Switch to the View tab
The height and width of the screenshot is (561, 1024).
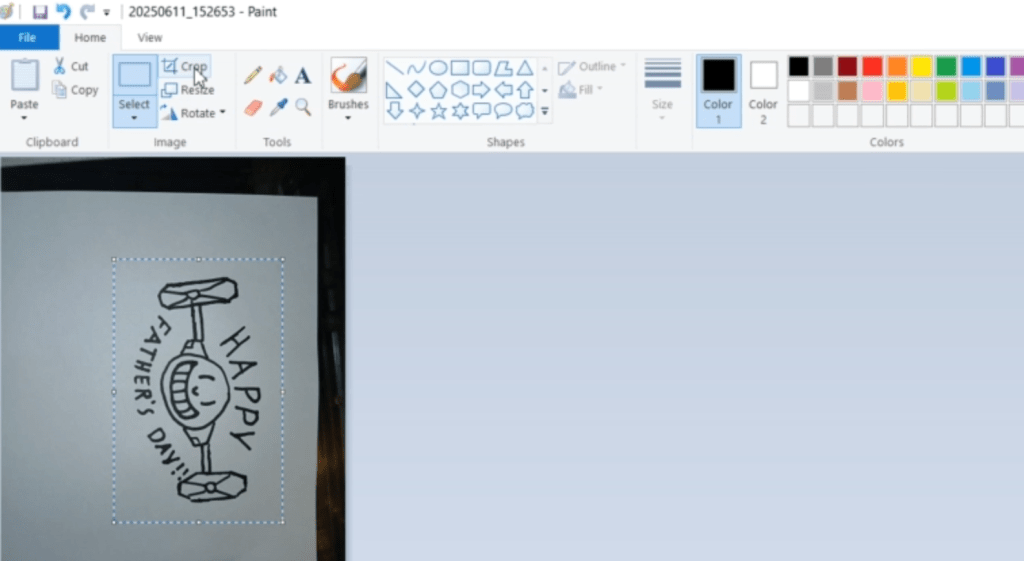[x=150, y=38]
